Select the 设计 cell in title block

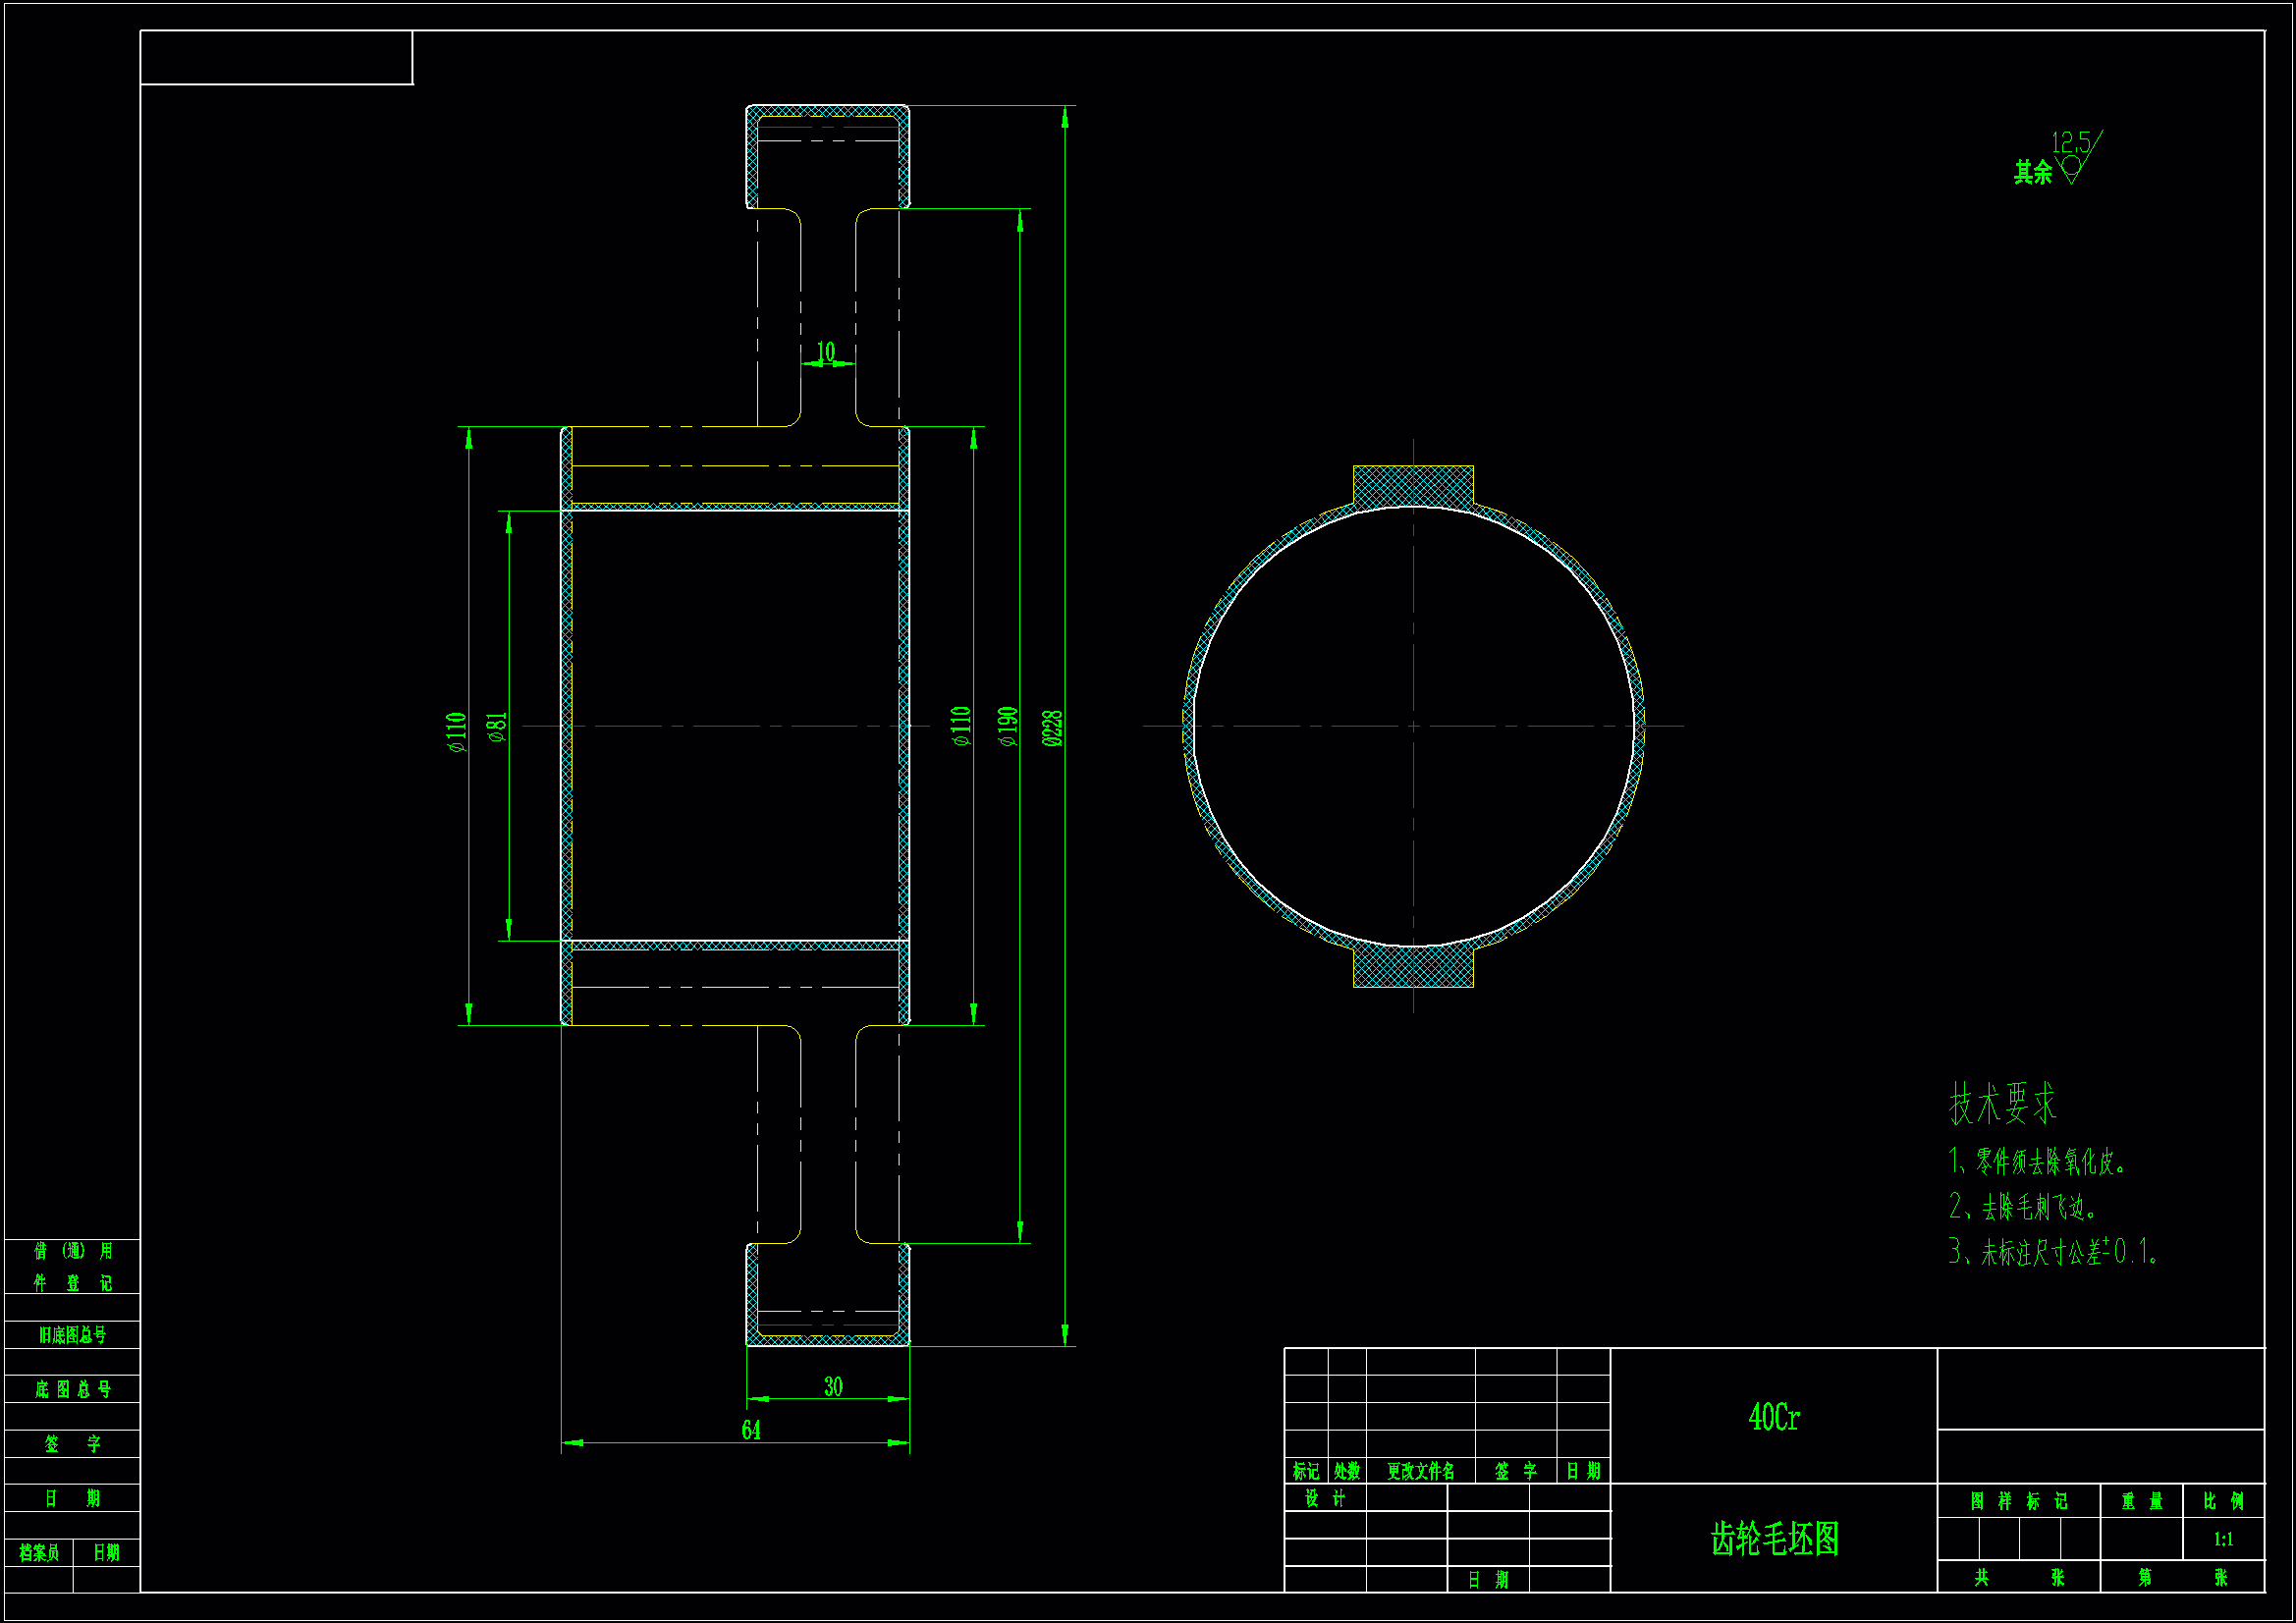point(1325,1498)
